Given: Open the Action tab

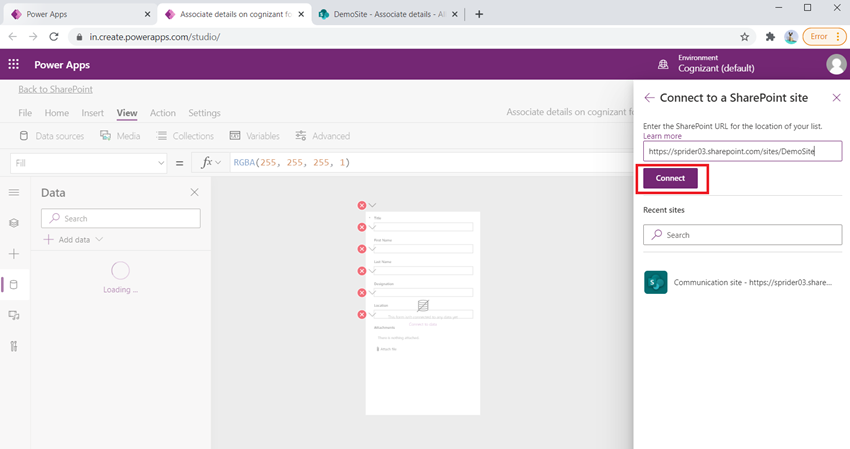Looking at the screenshot, I should tap(163, 113).
